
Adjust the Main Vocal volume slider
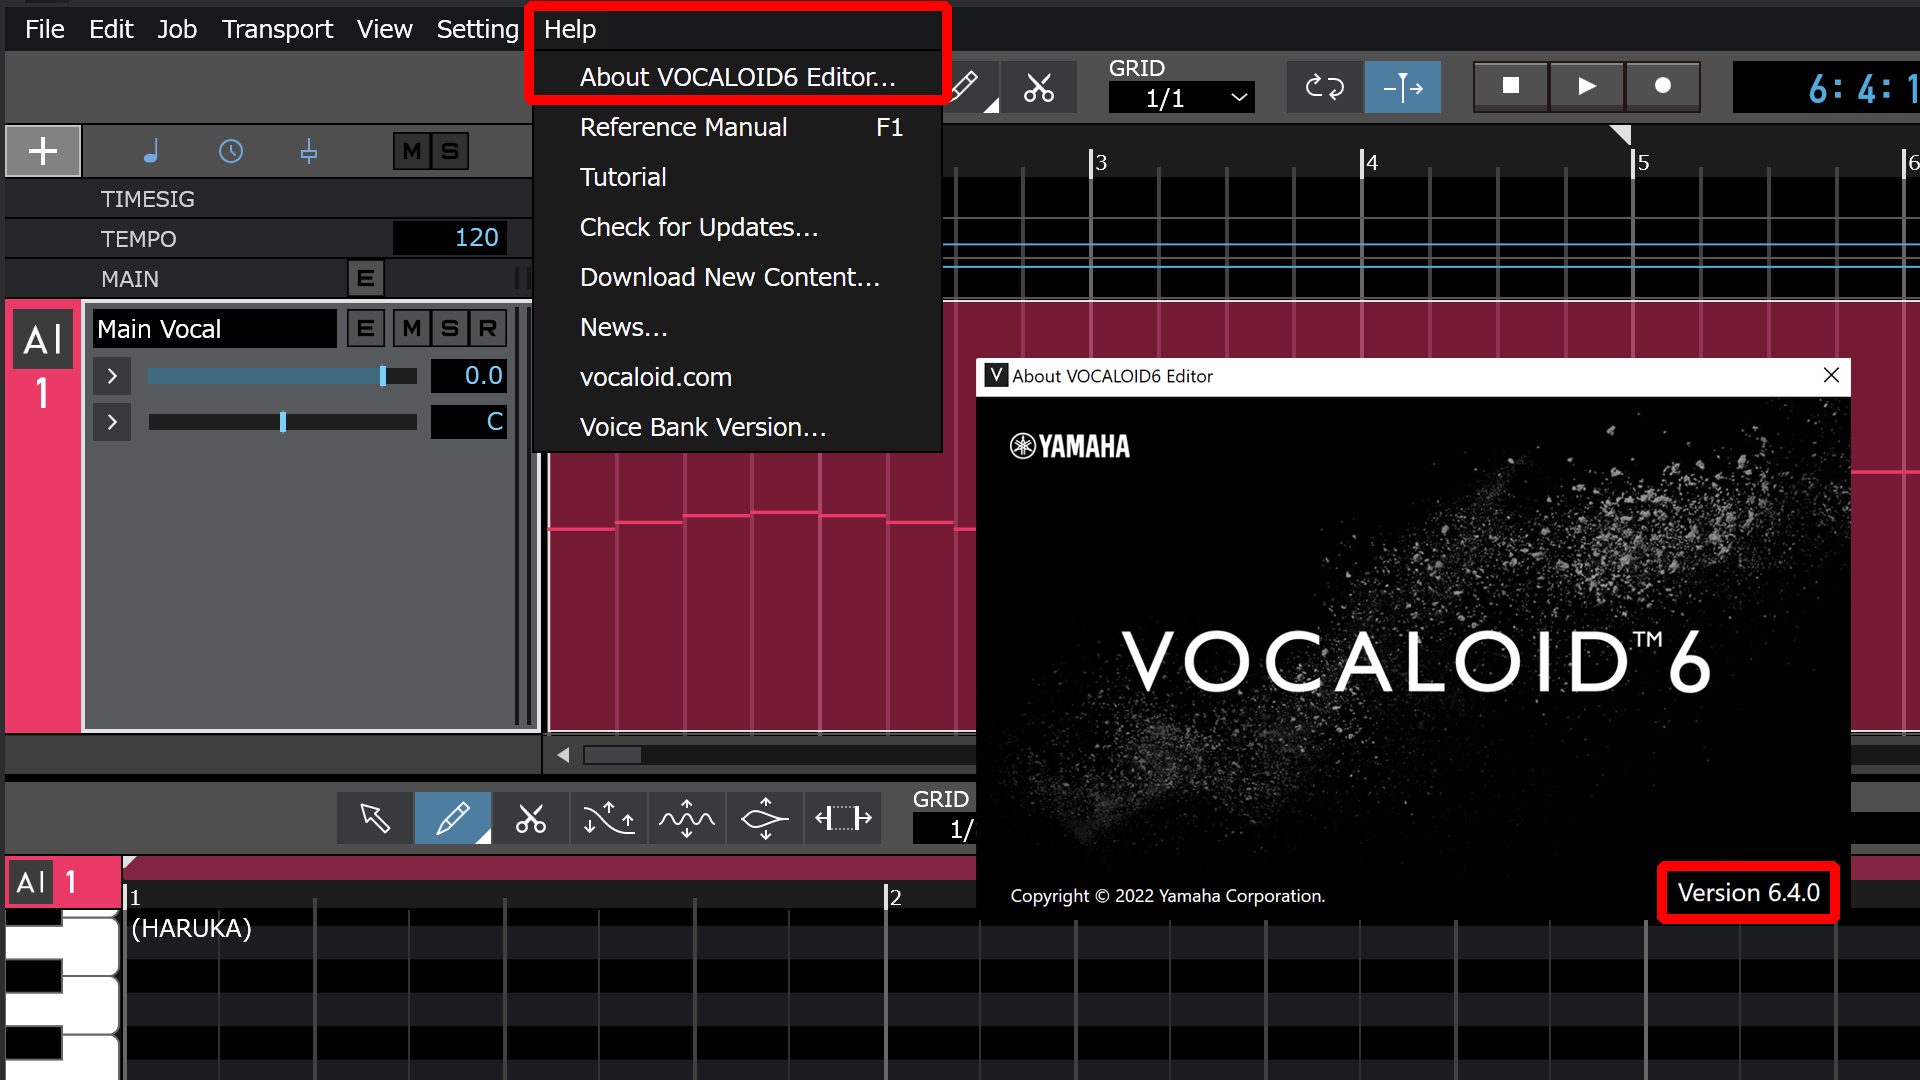pyautogui.click(x=384, y=375)
